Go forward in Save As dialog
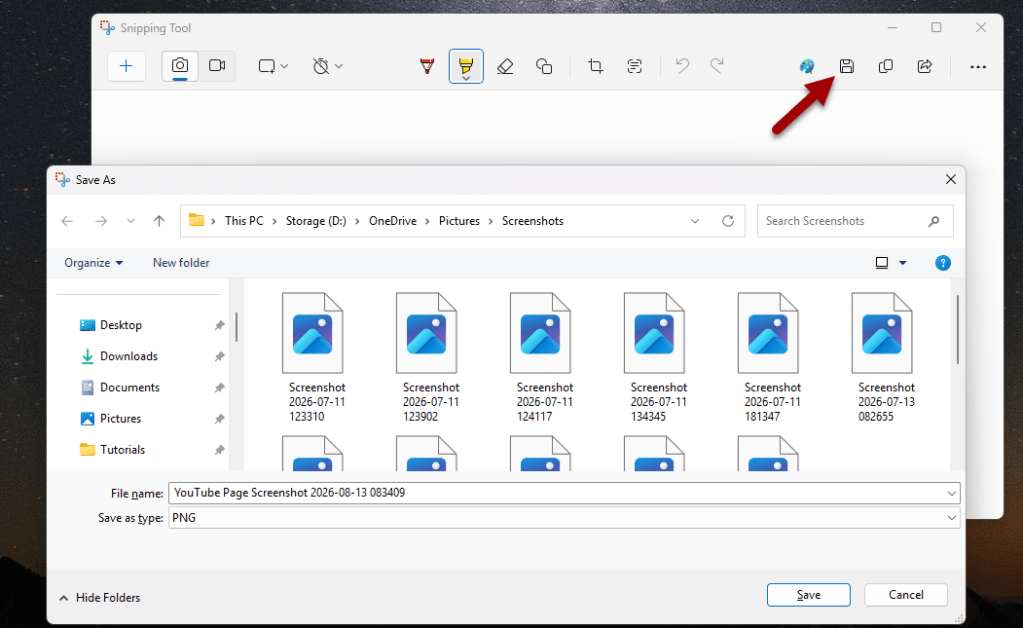This screenshot has width=1023, height=628. click(x=100, y=221)
